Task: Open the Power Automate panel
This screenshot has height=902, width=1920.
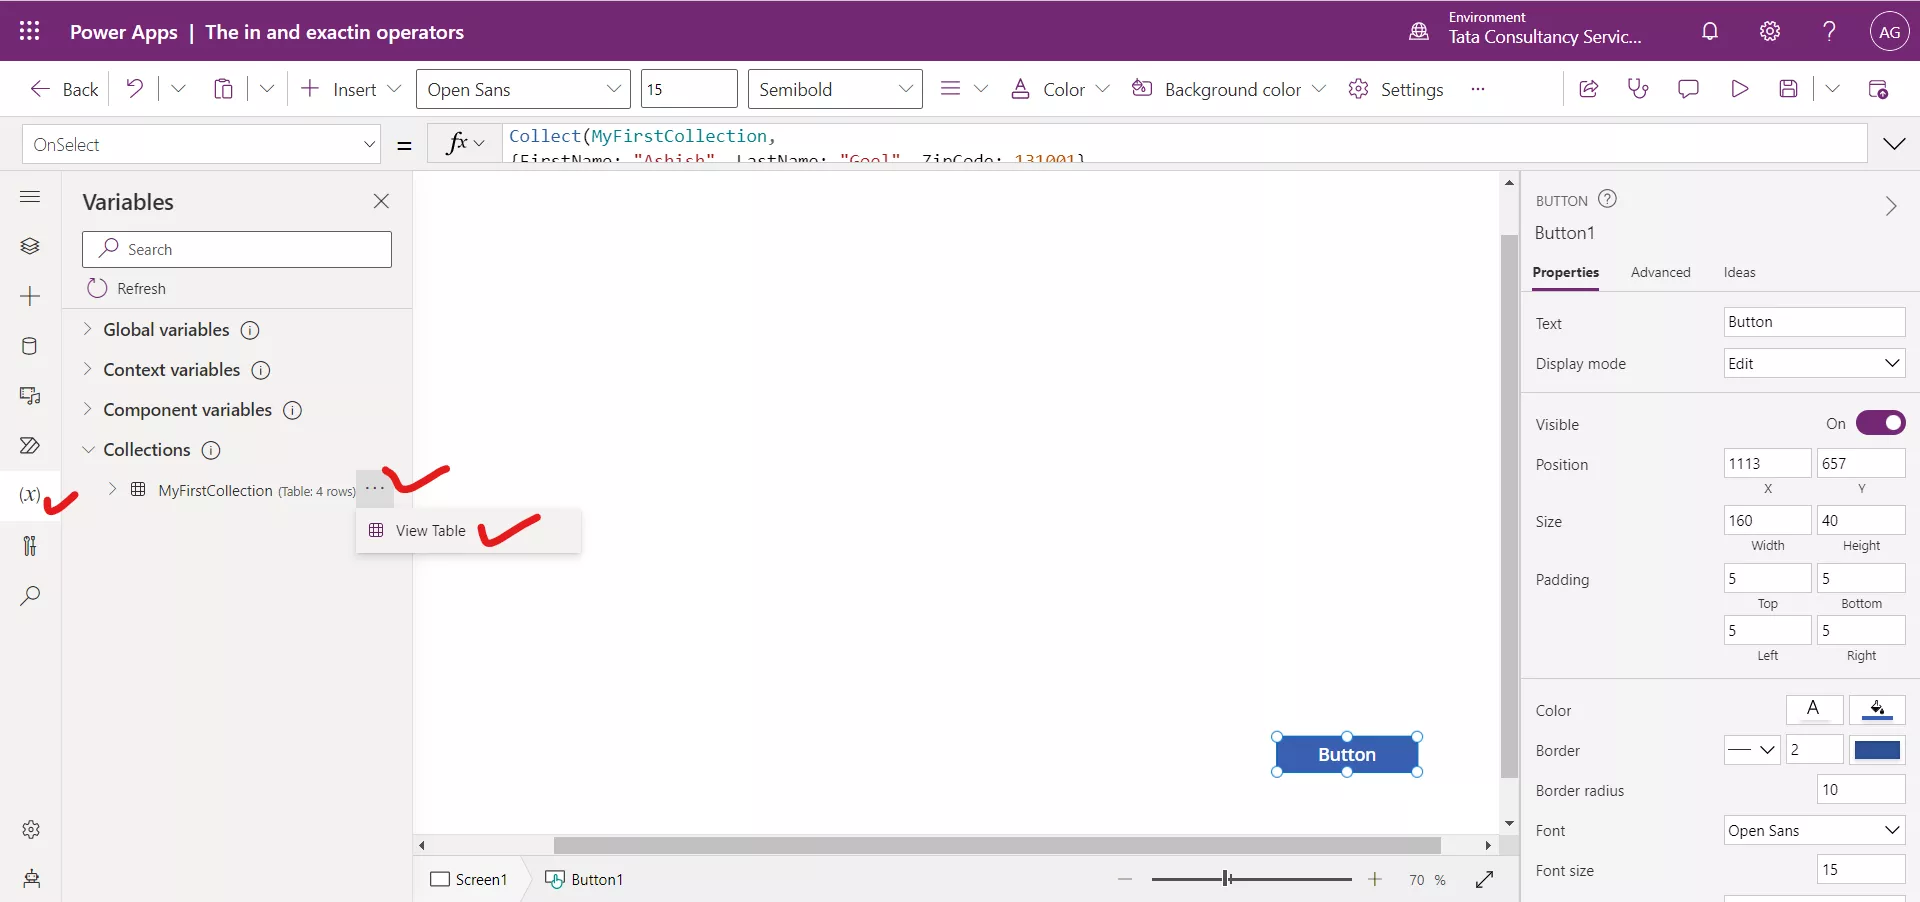Action: pos(30,447)
